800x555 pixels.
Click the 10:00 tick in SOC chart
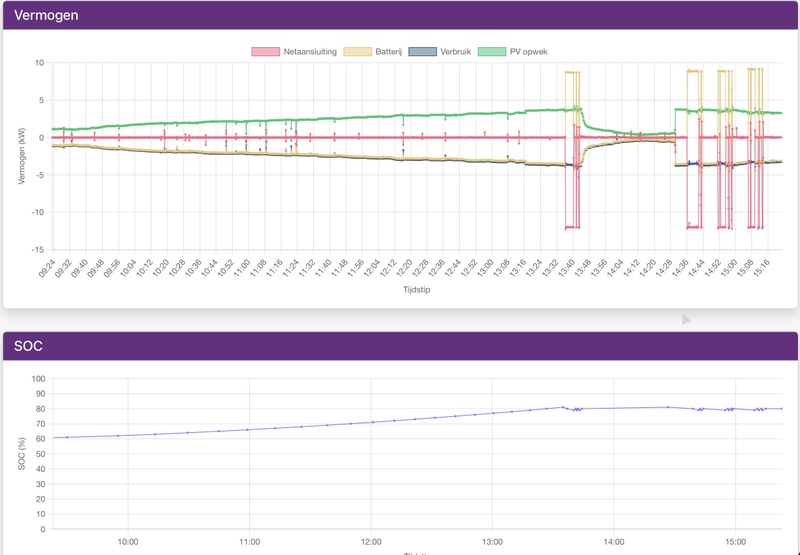click(x=128, y=542)
